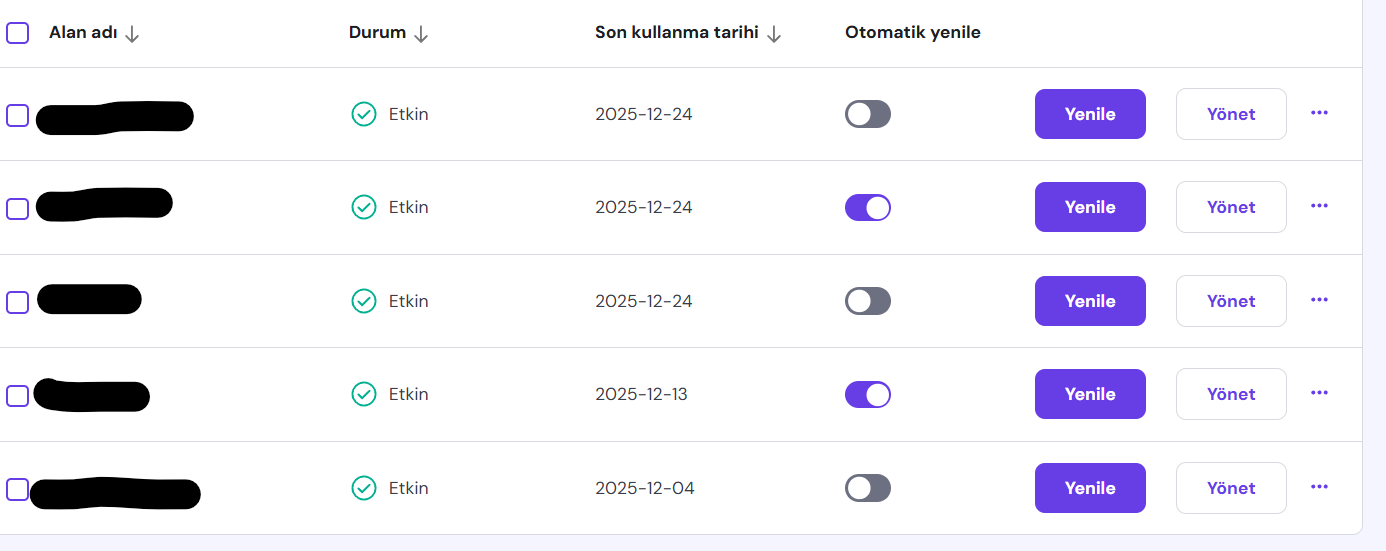Viewport: 1386px width, 551px height.
Task: Click sort arrow next to Son kullanma tarihi
Action: [x=773, y=34]
